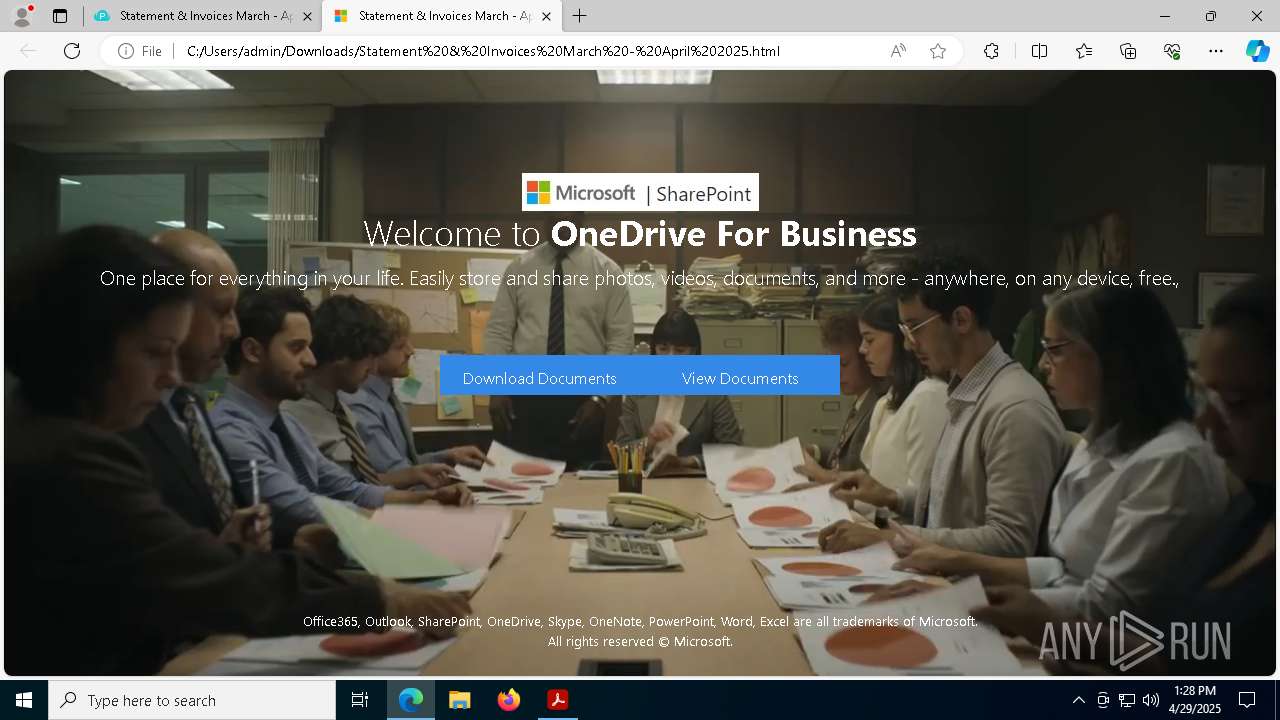Open Adobe Acrobat from taskbar
1280x720 pixels.
[558, 700]
